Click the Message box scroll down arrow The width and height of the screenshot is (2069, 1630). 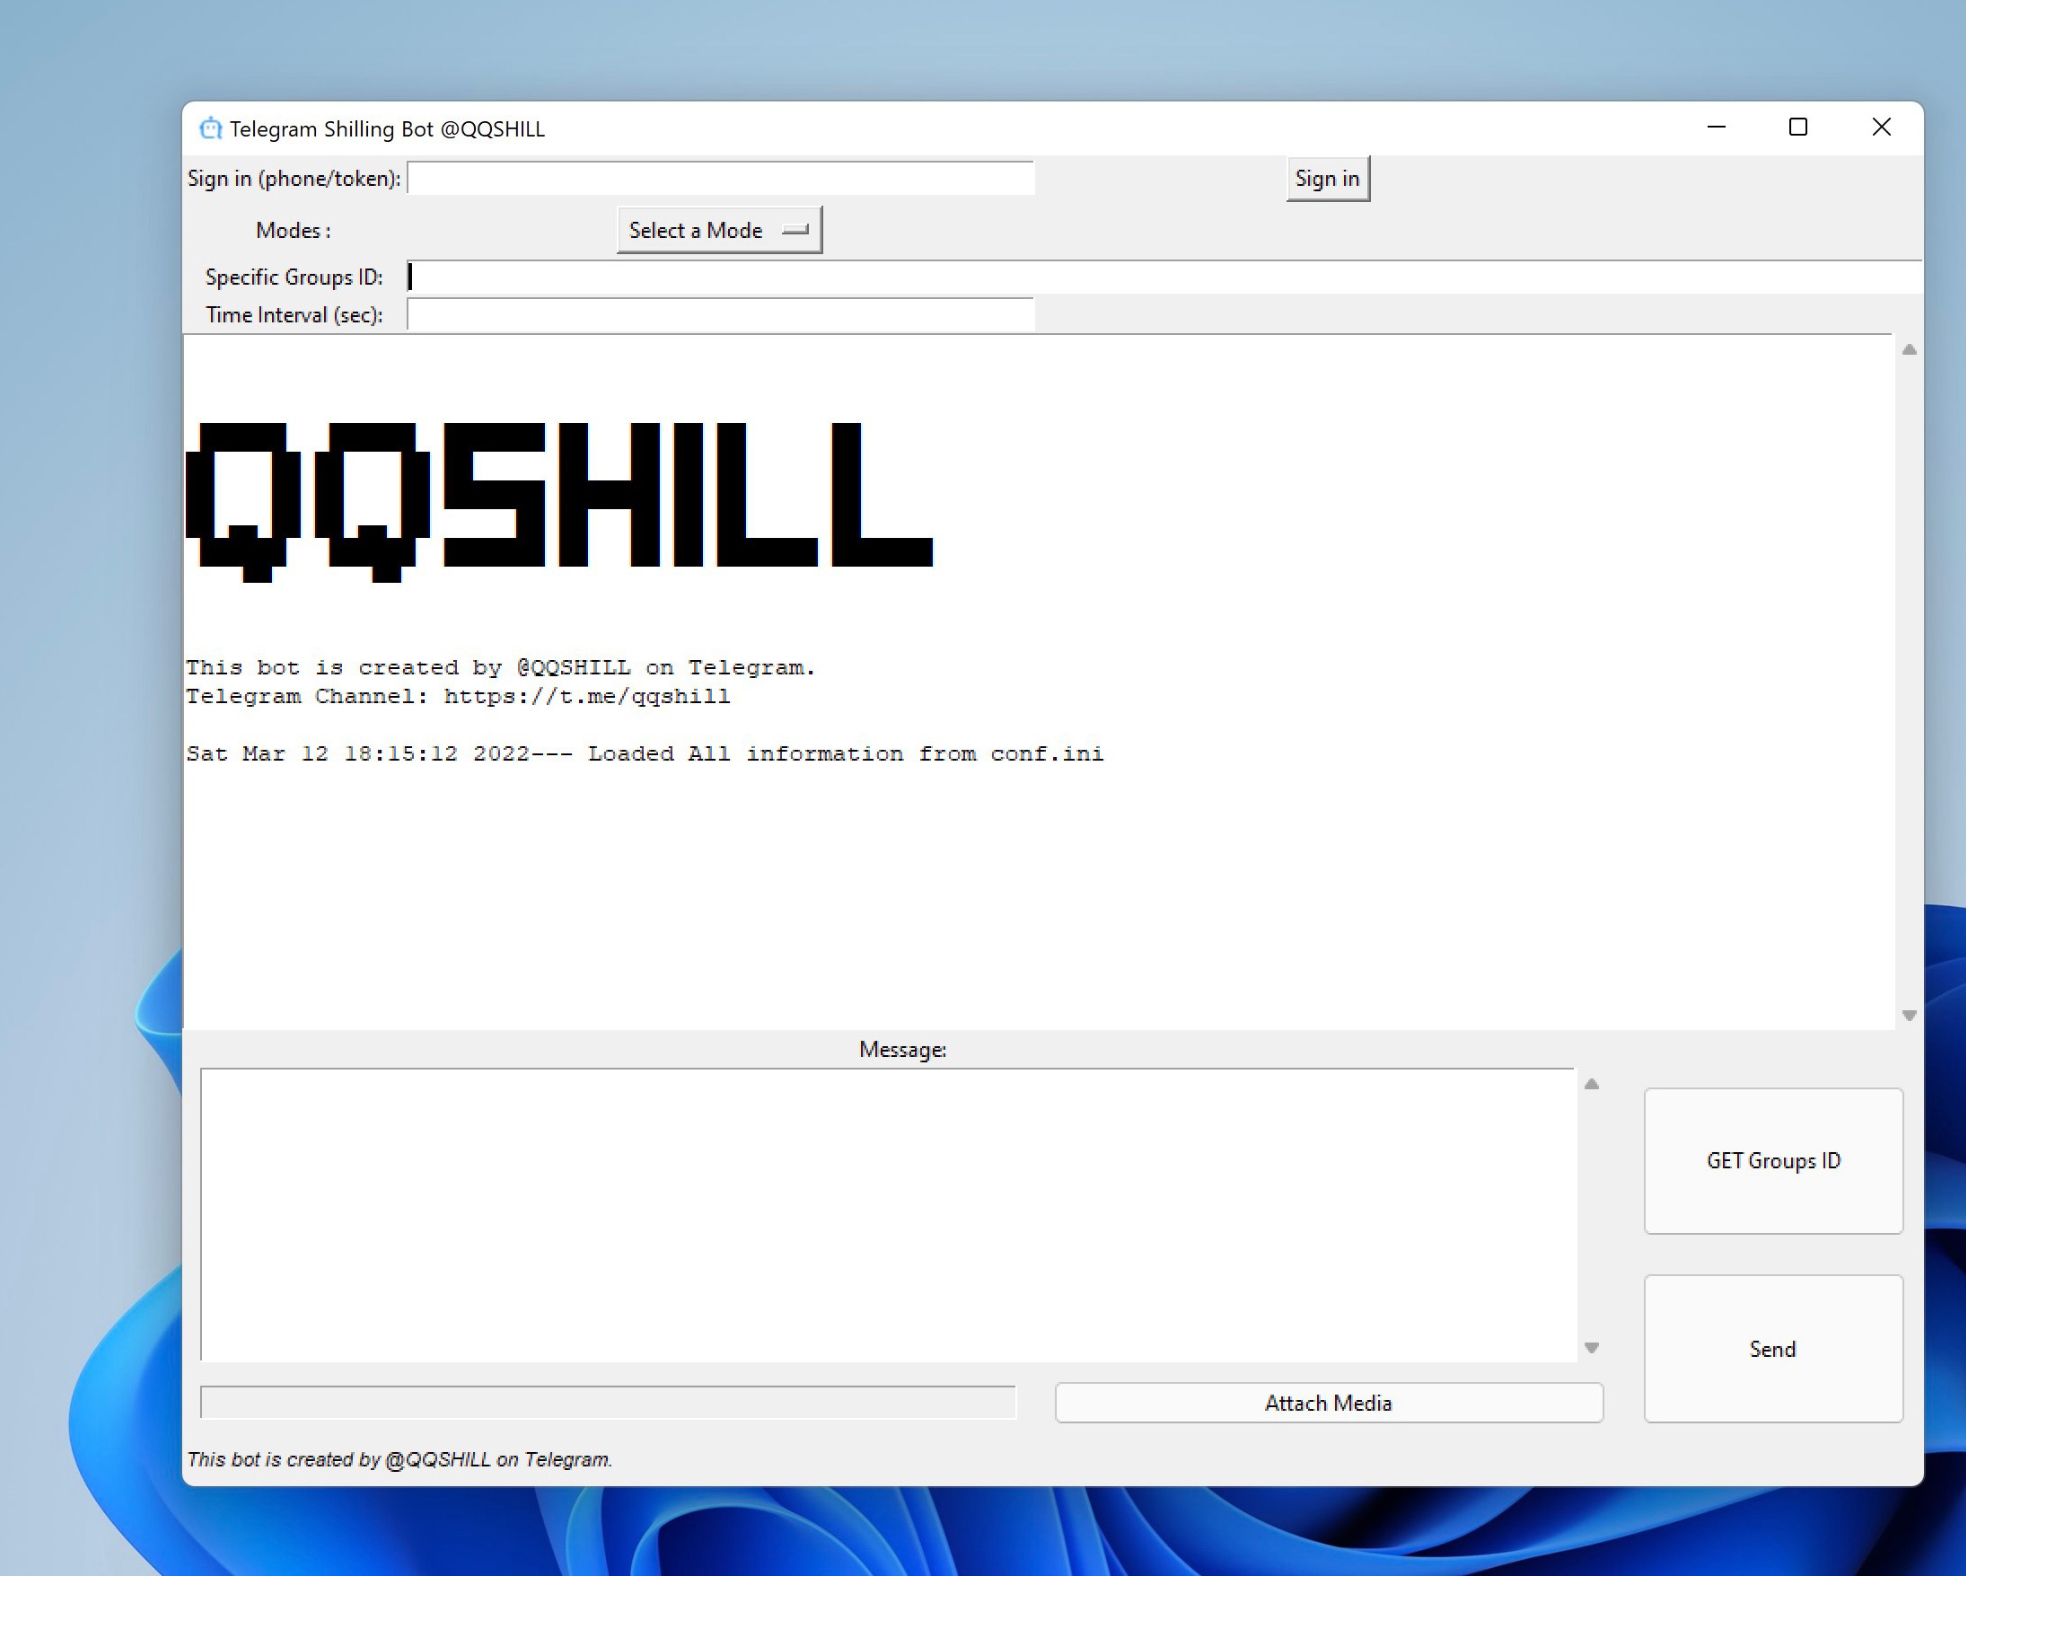(1592, 1348)
